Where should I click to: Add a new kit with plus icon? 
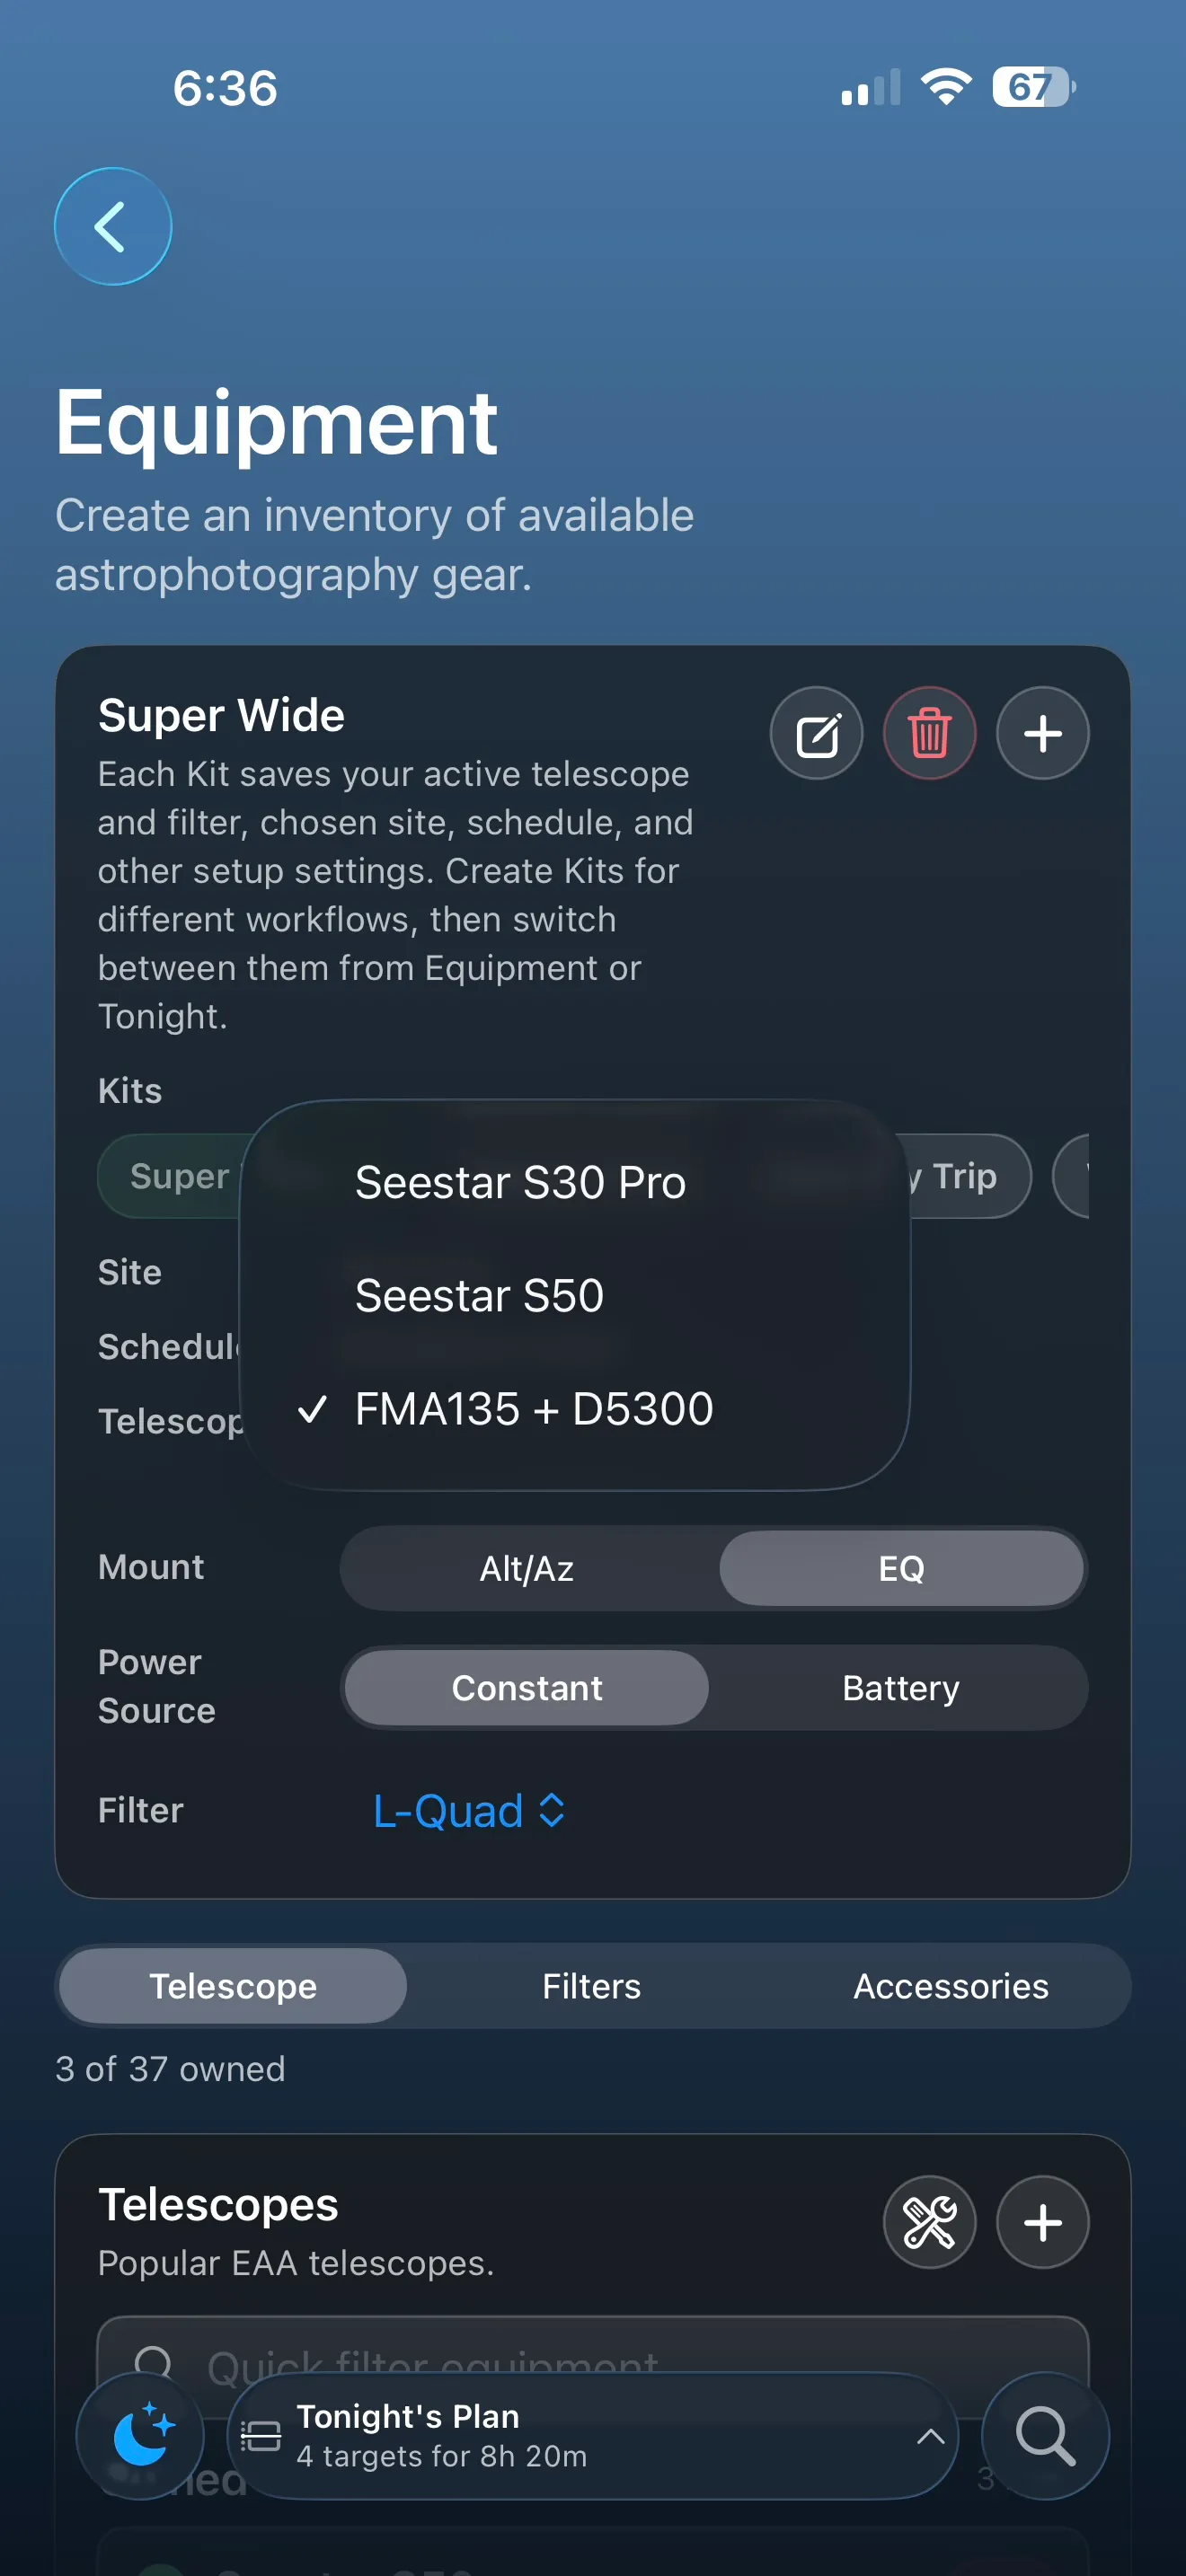point(1042,734)
